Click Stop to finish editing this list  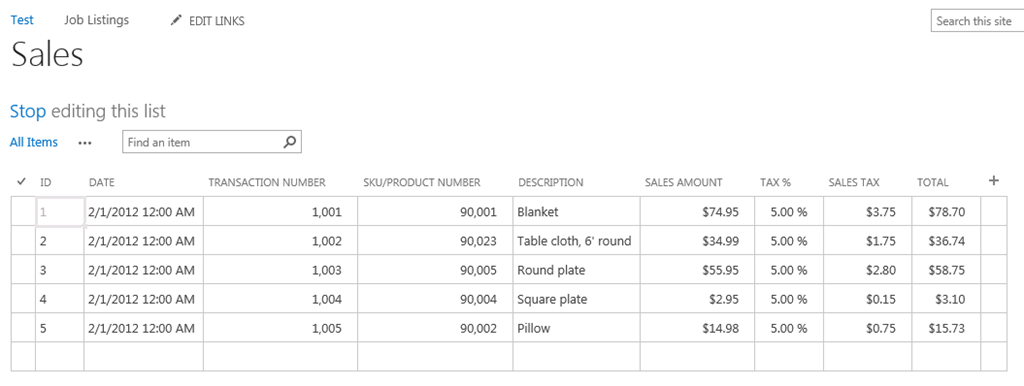28,112
